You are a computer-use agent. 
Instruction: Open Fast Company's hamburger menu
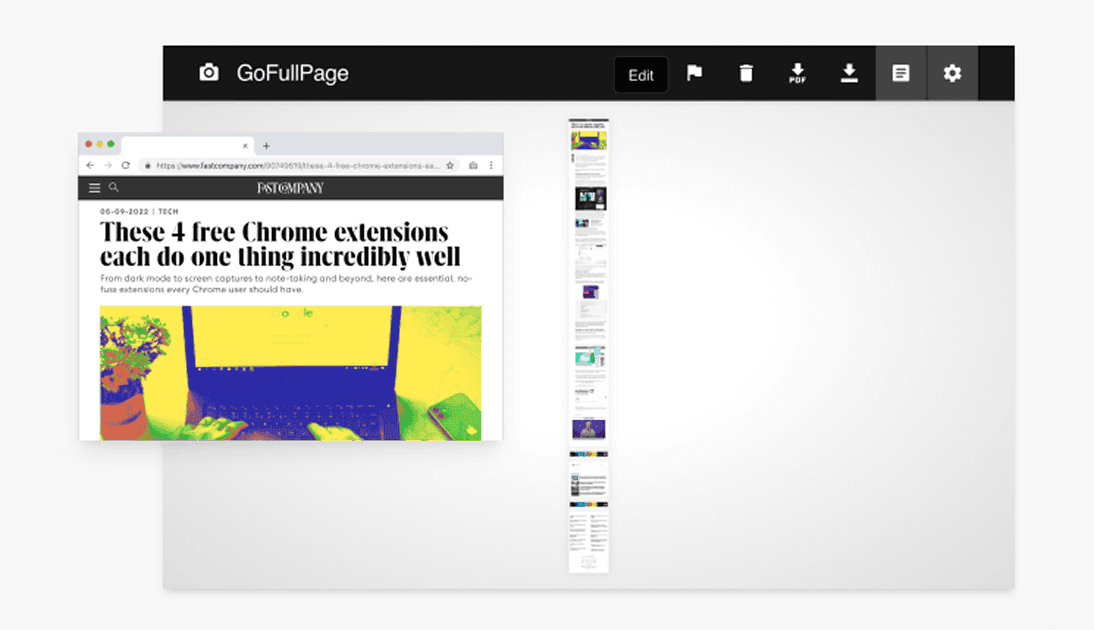pos(93,187)
